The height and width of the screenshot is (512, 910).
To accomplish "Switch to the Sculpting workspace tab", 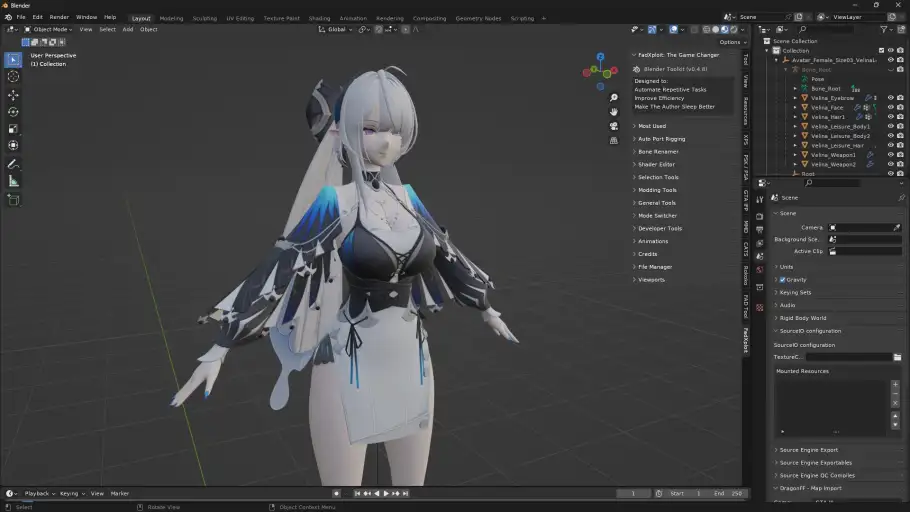I will click(204, 19).
